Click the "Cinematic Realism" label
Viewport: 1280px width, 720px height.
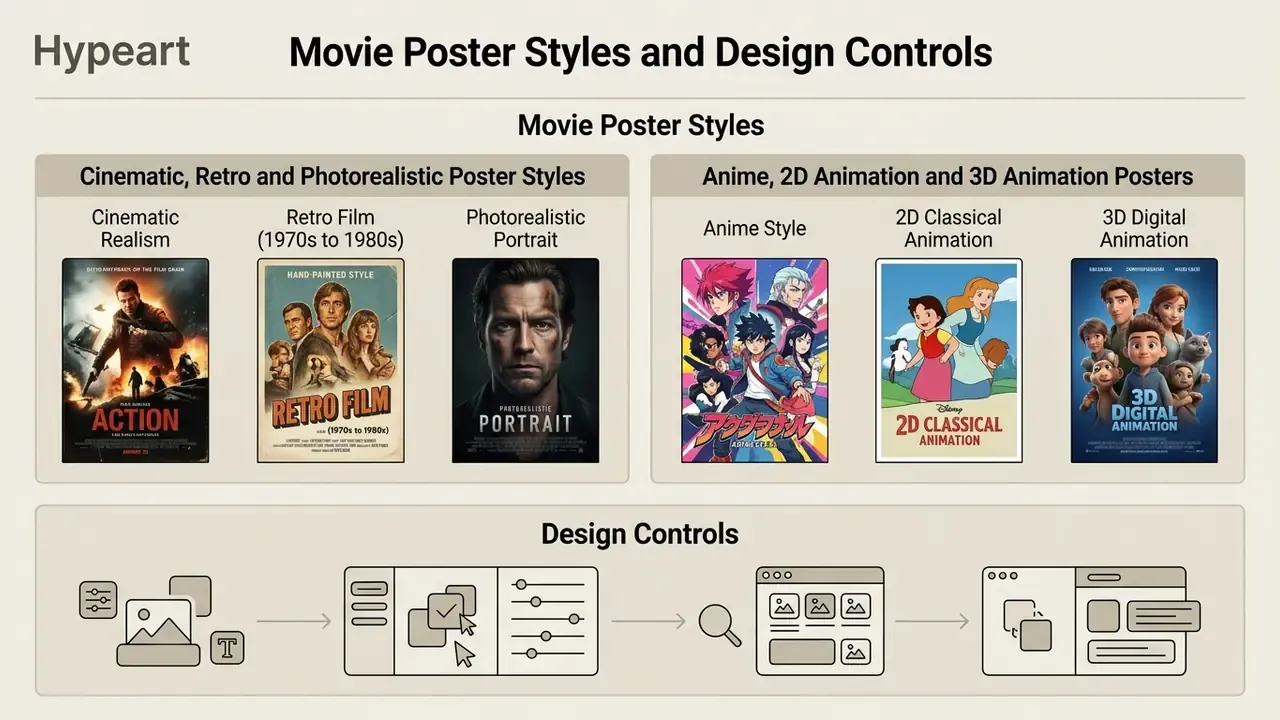(135, 229)
